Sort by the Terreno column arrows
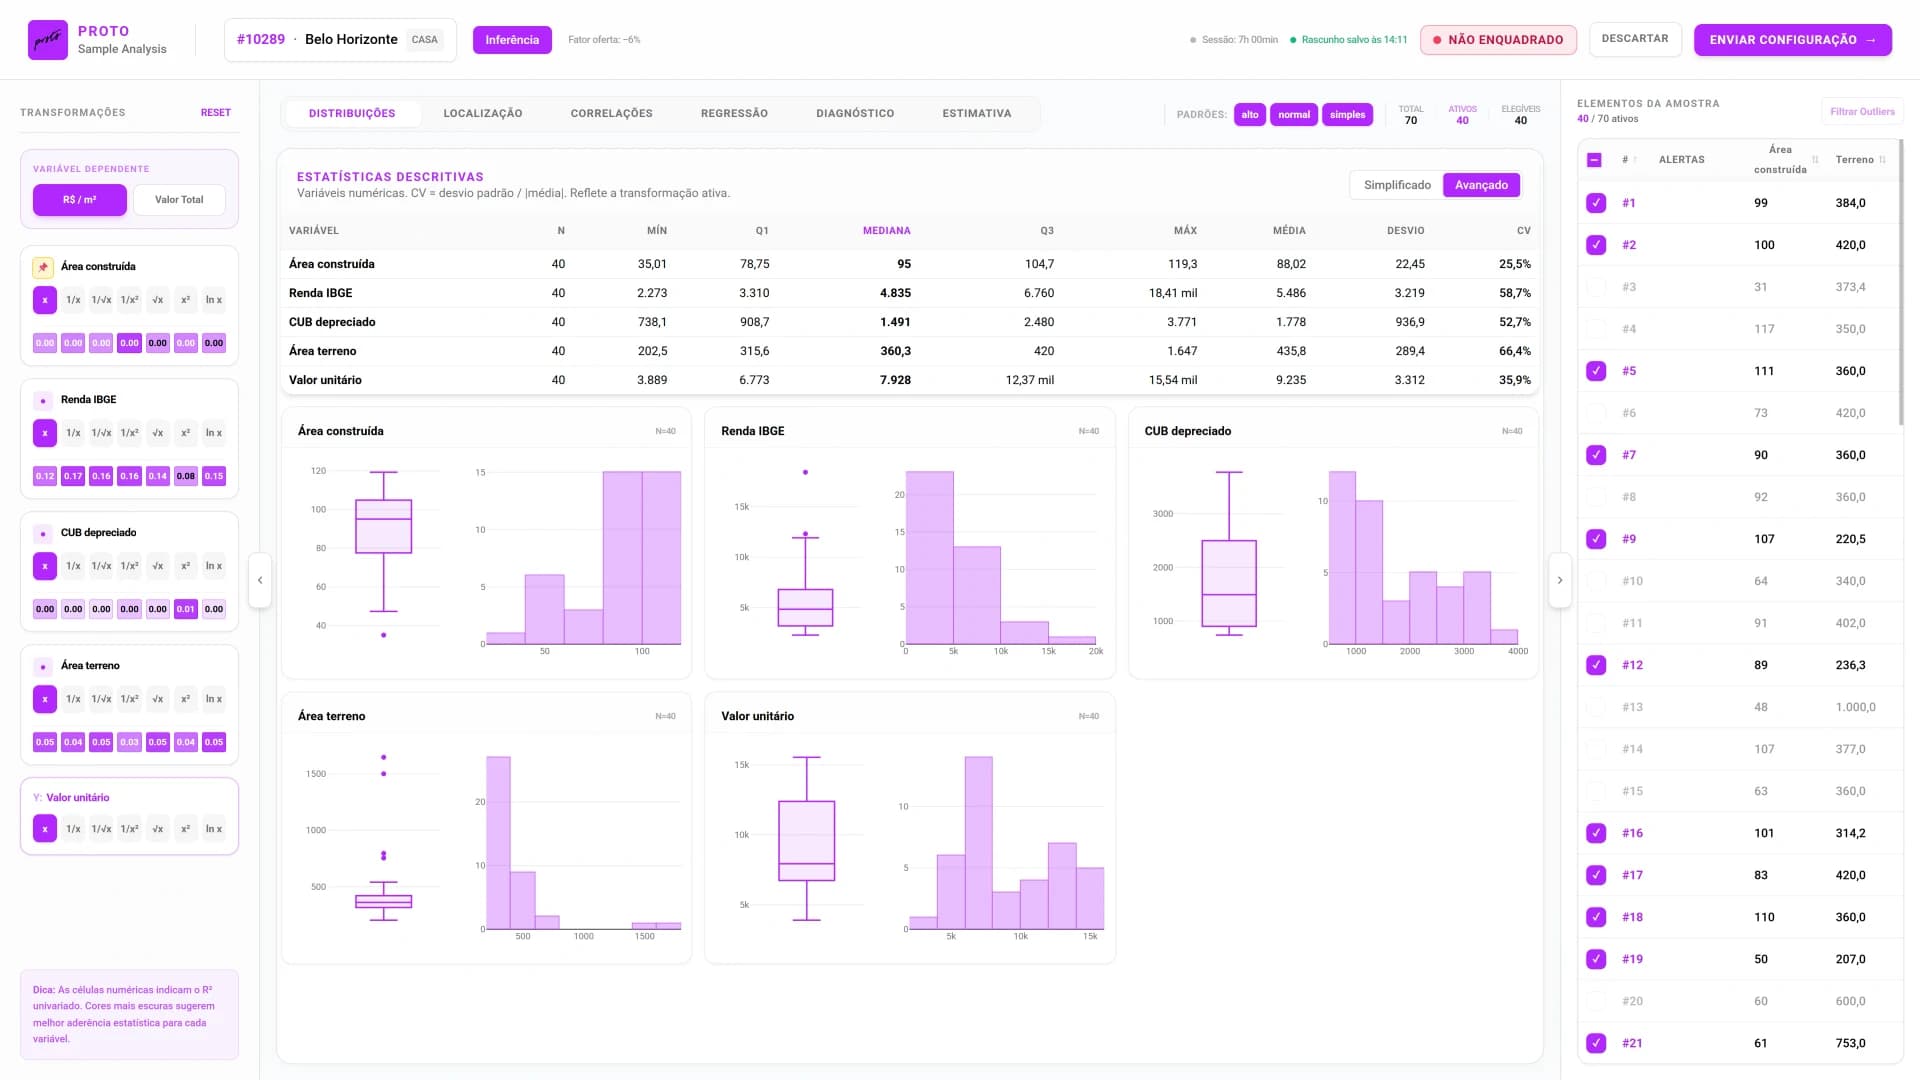This screenshot has width=1920, height=1080. tap(1882, 160)
